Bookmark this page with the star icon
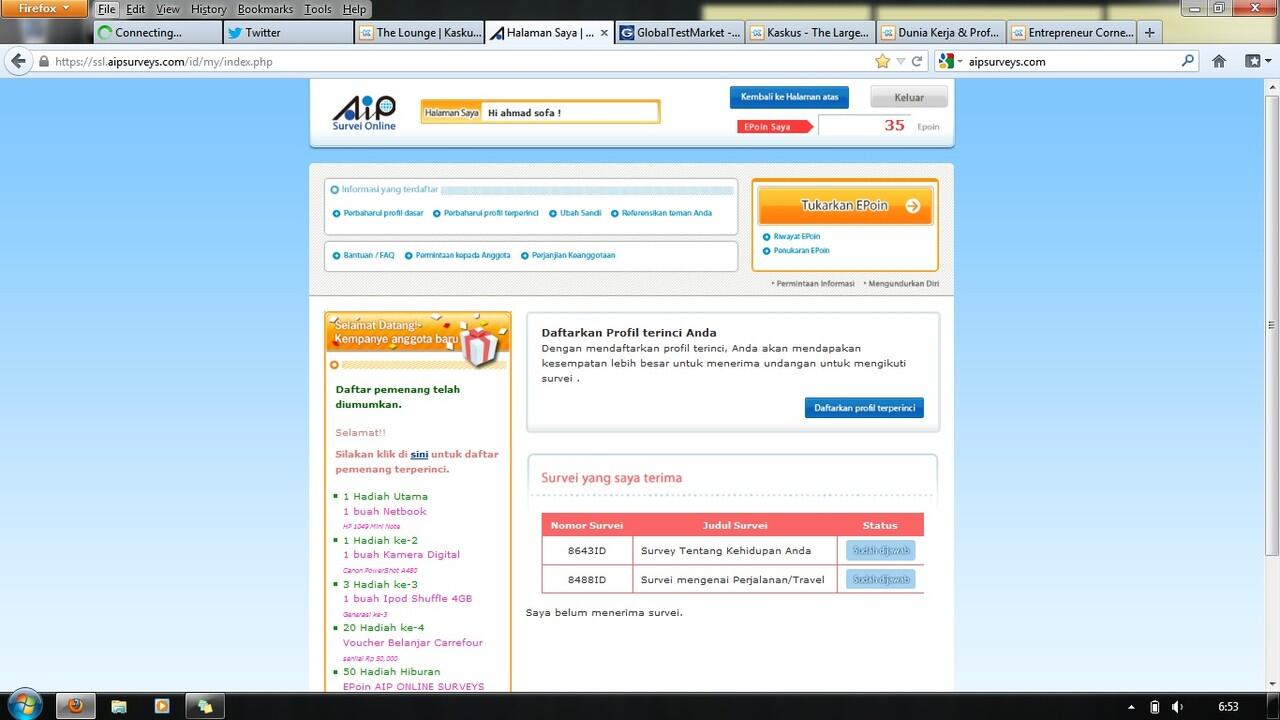Image resolution: width=1280 pixels, height=720 pixels. click(x=882, y=61)
